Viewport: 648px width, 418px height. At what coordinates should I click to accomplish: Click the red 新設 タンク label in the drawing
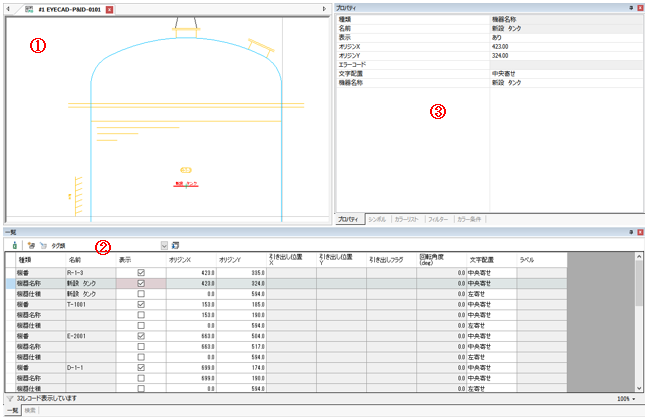pos(186,184)
